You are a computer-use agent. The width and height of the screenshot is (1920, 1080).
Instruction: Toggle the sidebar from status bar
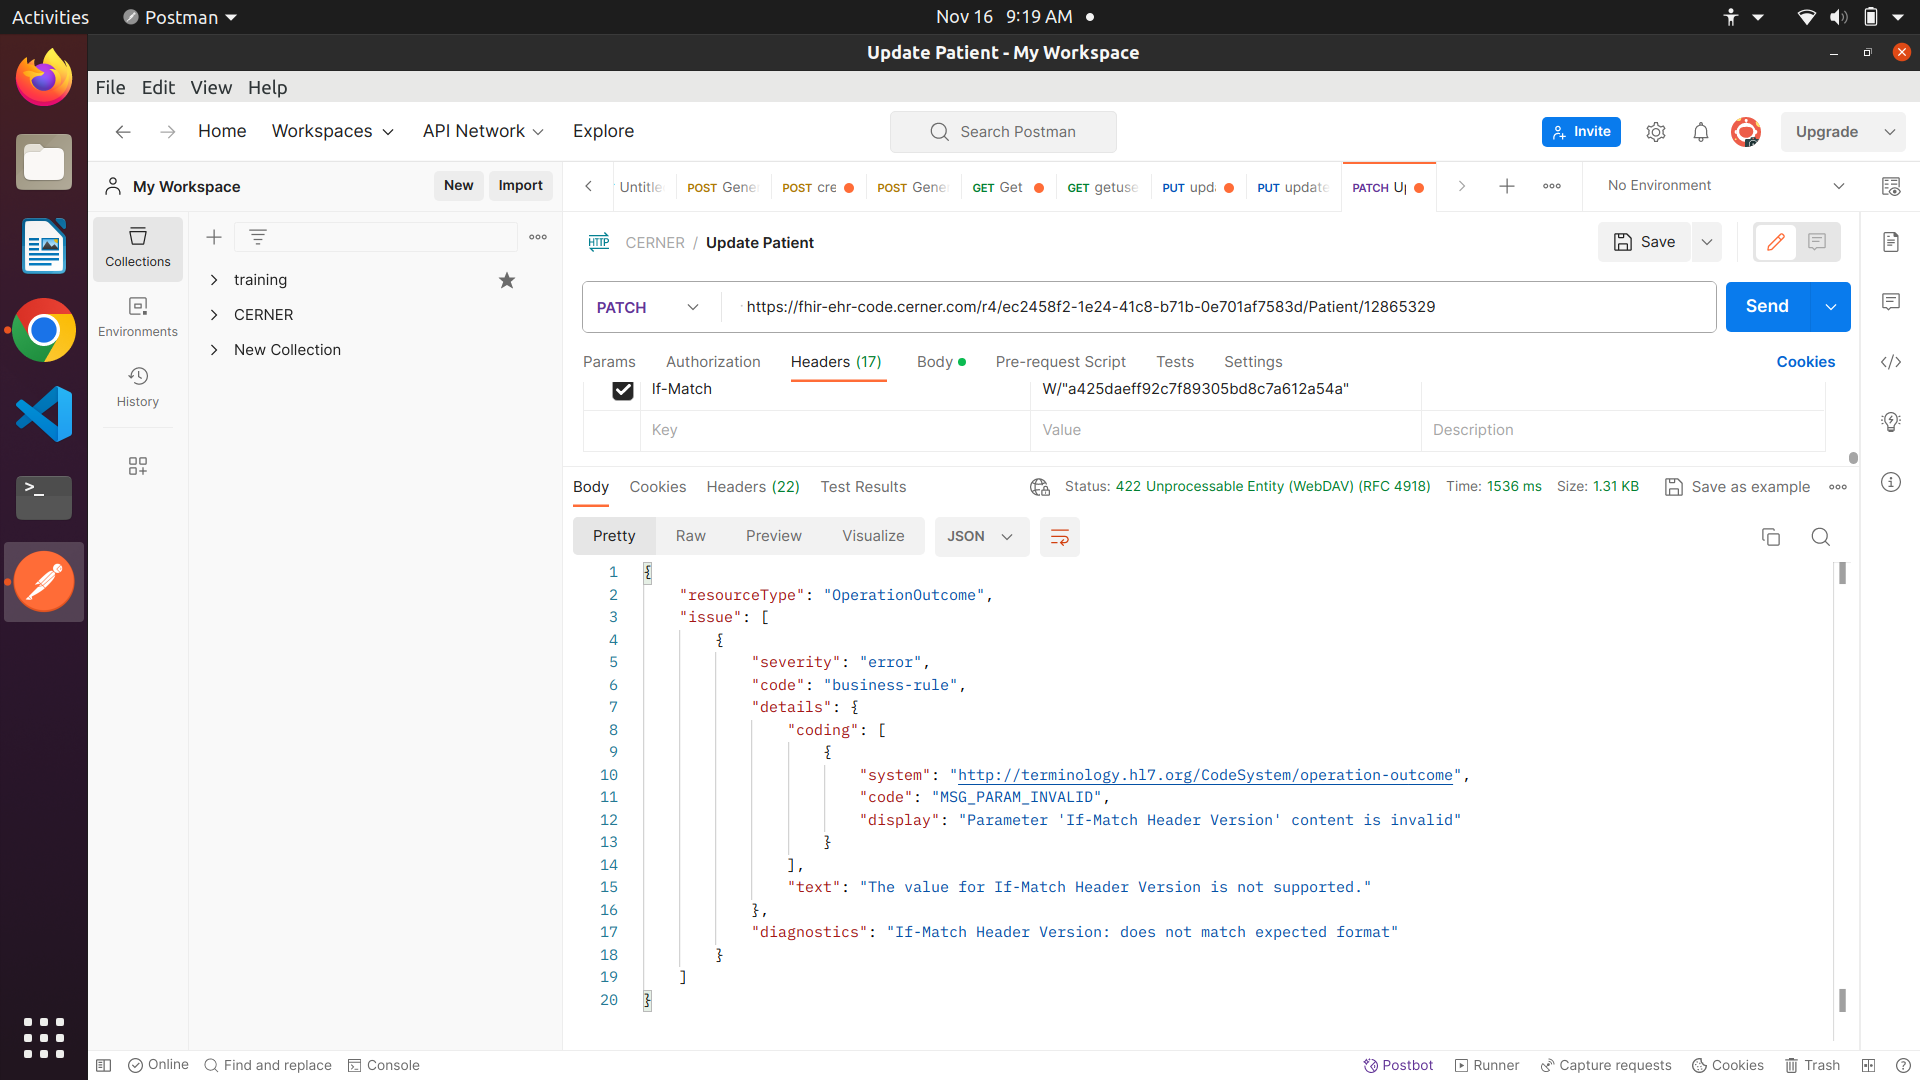(x=104, y=1065)
